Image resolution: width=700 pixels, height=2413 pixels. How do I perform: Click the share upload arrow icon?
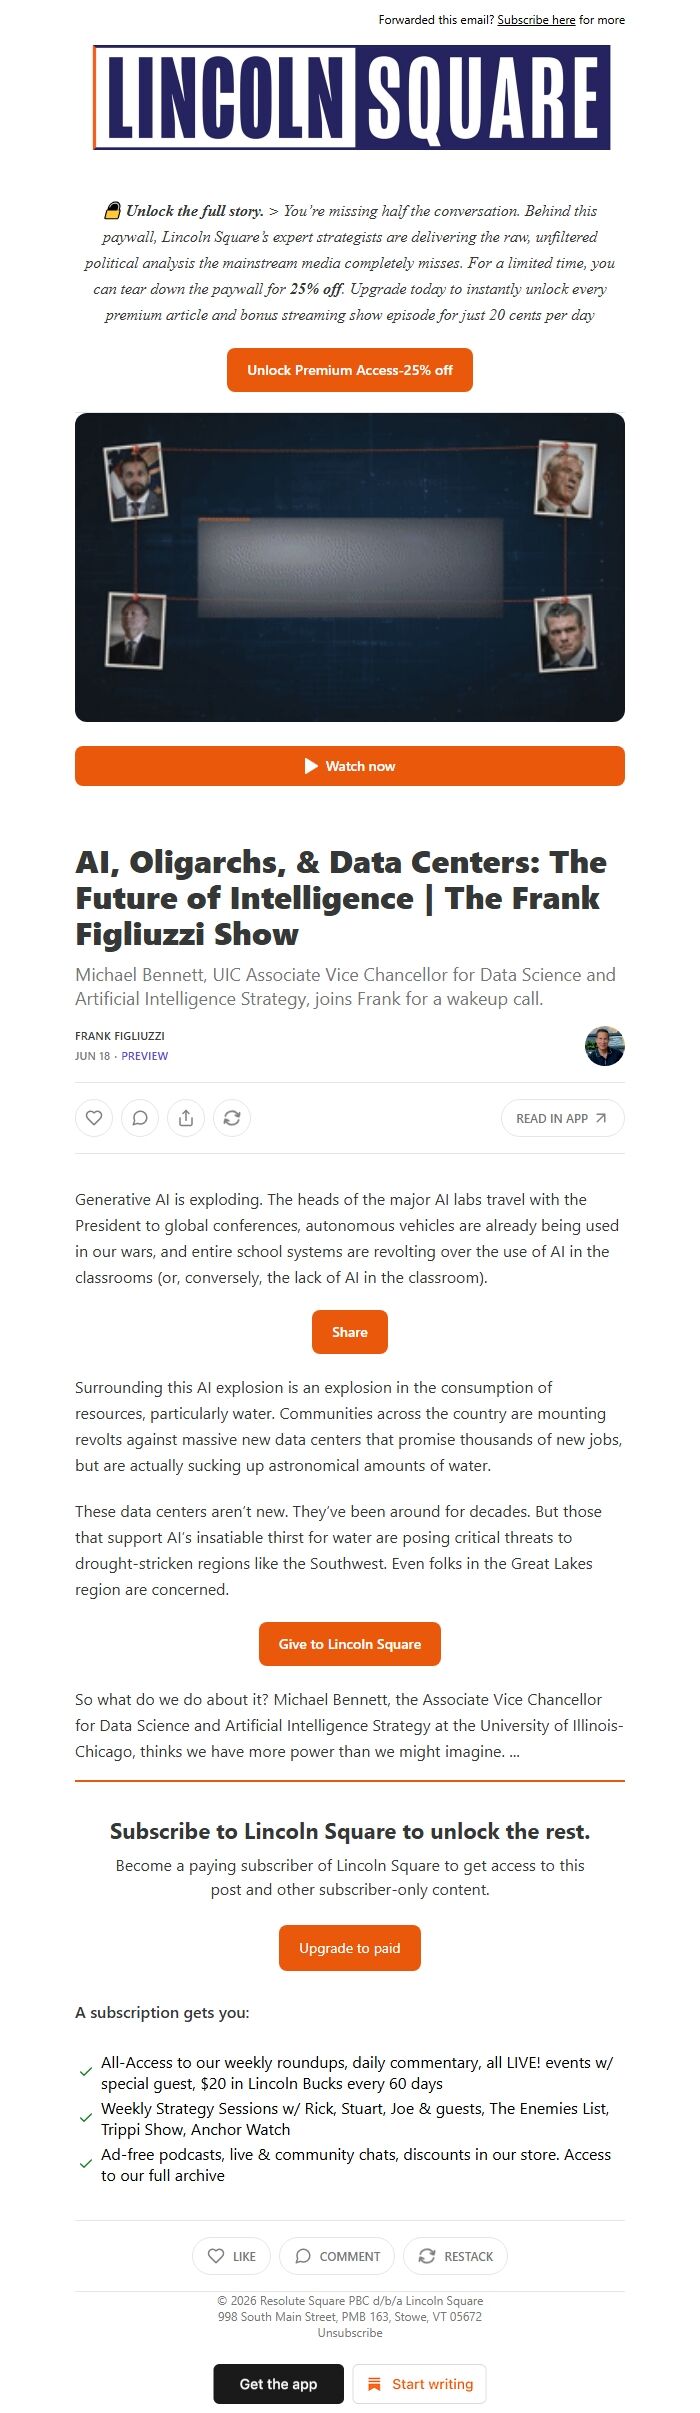tap(186, 1118)
